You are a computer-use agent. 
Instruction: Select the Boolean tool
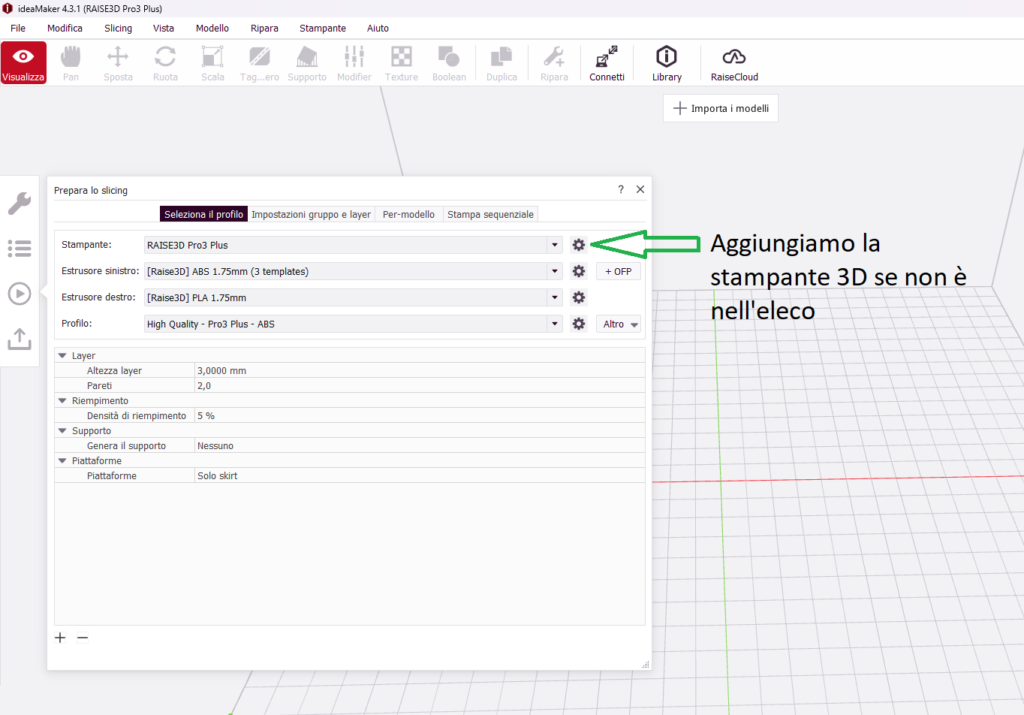pyautogui.click(x=449, y=63)
